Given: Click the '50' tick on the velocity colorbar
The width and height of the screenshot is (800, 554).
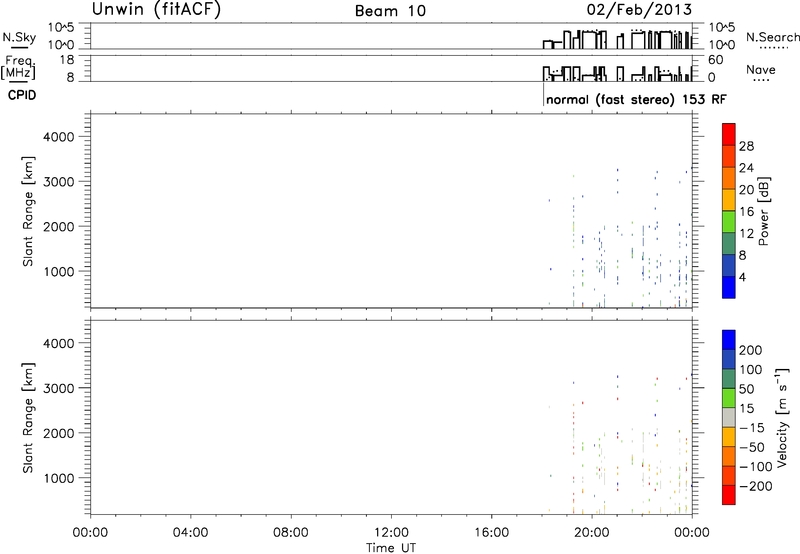Looking at the screenshot, I should [x=746, y=389].
